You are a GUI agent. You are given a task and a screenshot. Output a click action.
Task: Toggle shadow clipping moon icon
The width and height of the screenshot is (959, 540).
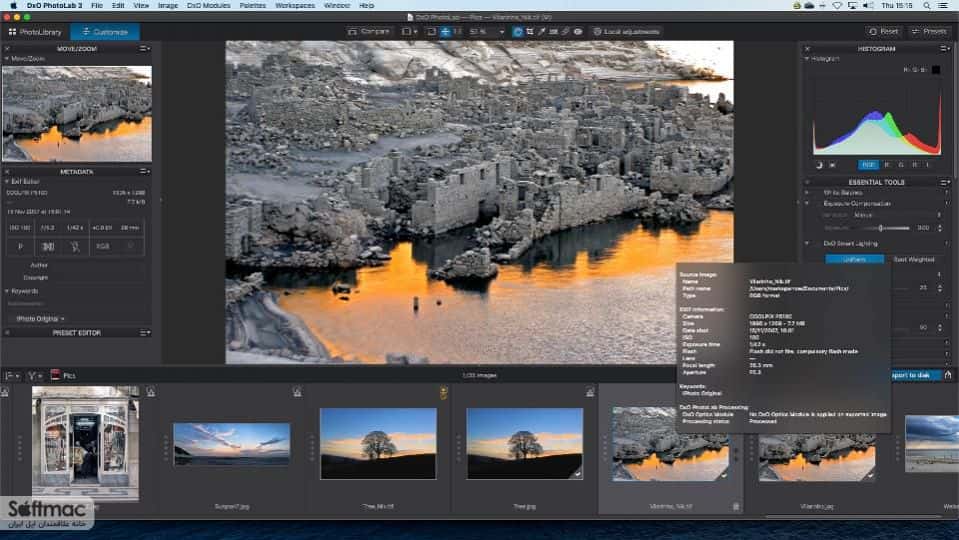click(x=820, y=165)
